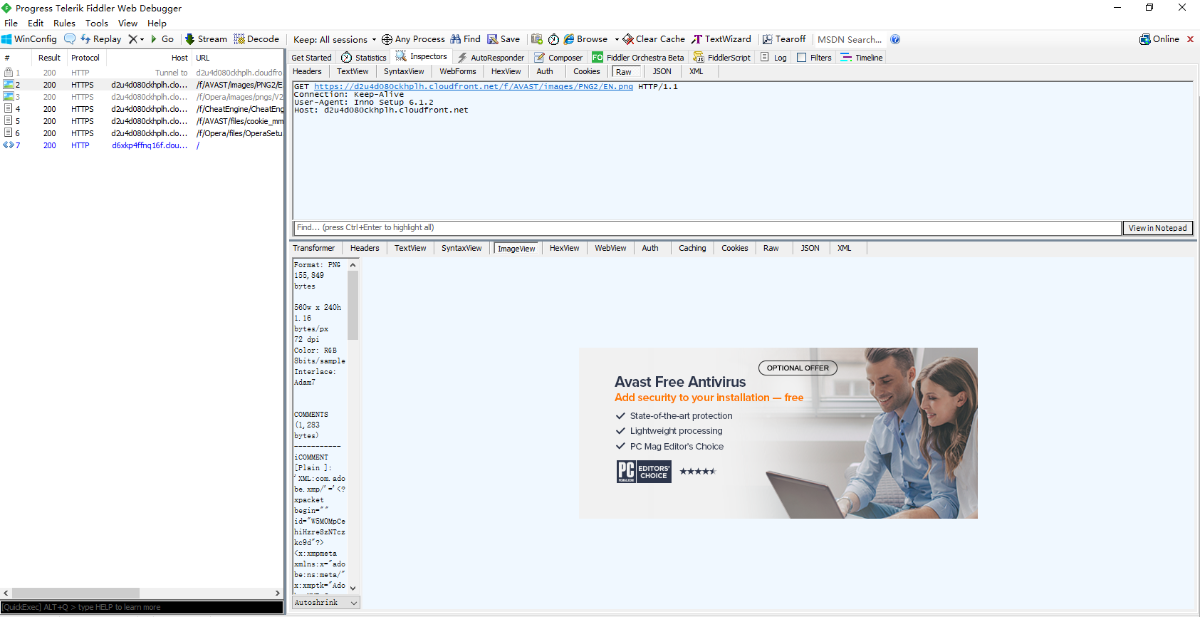Screen dimensions: 1200x617
Task: Click the MSDN Search input box
Action: click(850, 39)
